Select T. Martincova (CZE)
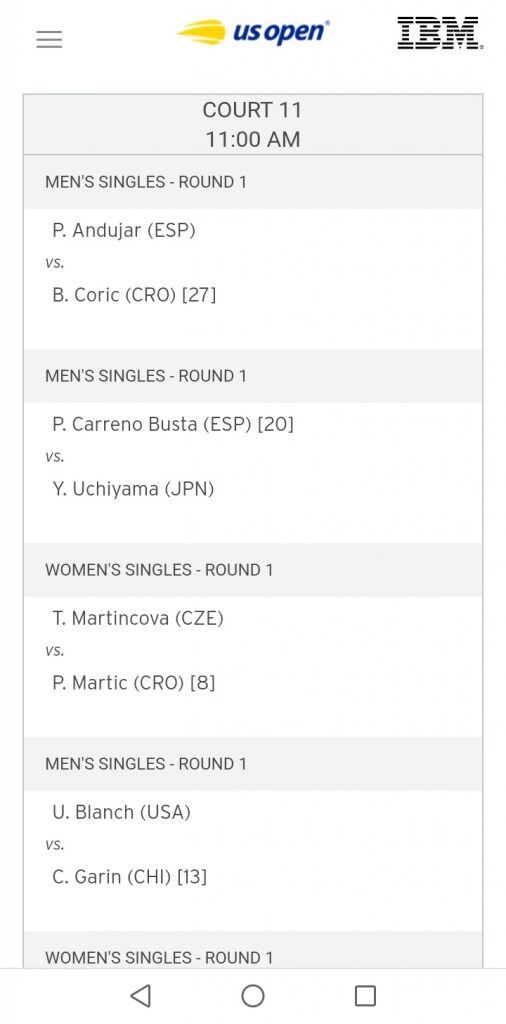This screenshot has height=1024, width=506. click(138, 618)
